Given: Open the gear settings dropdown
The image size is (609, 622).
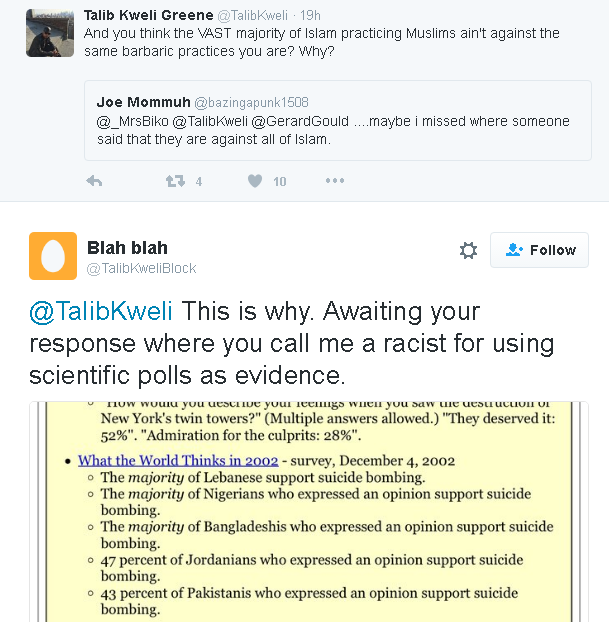Looking at the screenshot, I should click(468, 250).
